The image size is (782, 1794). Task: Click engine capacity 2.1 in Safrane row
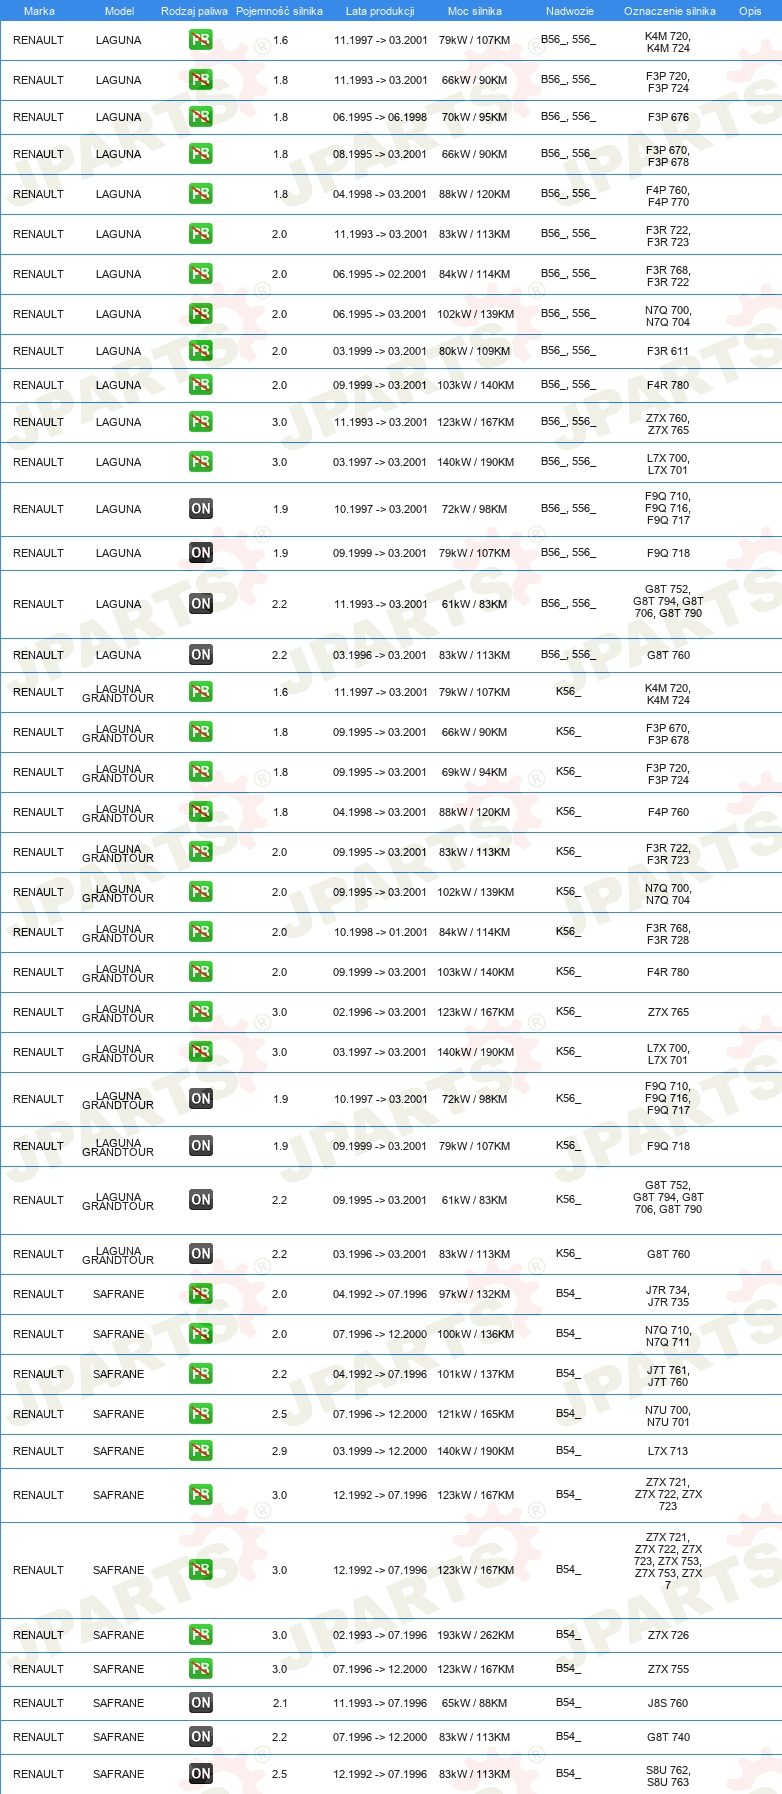(280, 1703)
